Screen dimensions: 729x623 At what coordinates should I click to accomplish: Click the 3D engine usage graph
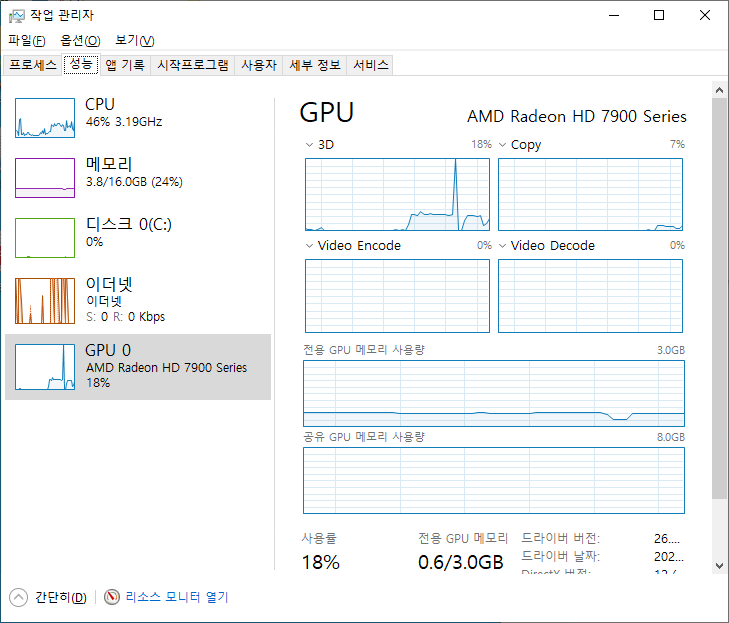point(397,194)
